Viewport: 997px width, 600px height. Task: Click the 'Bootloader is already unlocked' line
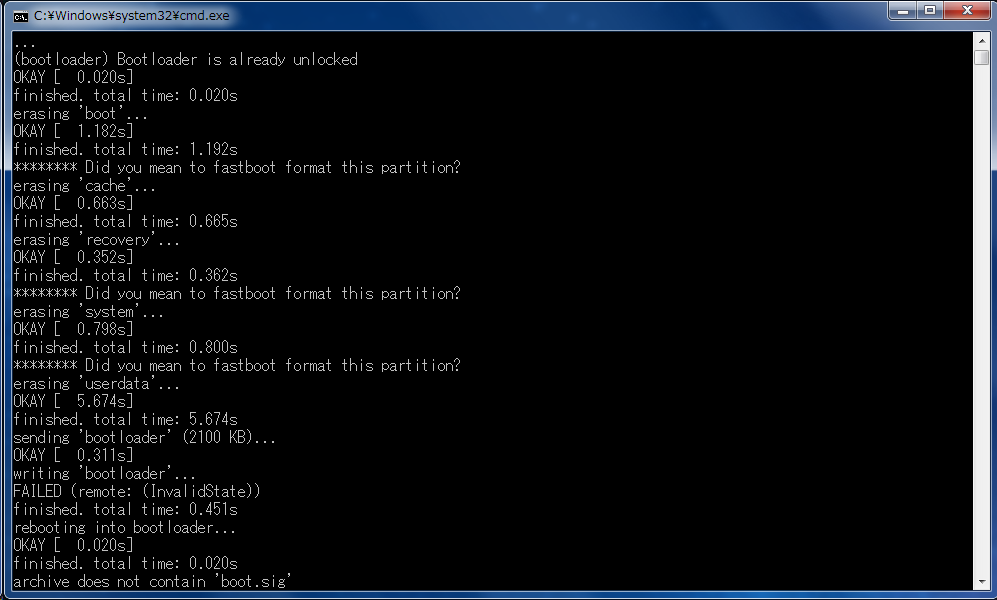185,60
